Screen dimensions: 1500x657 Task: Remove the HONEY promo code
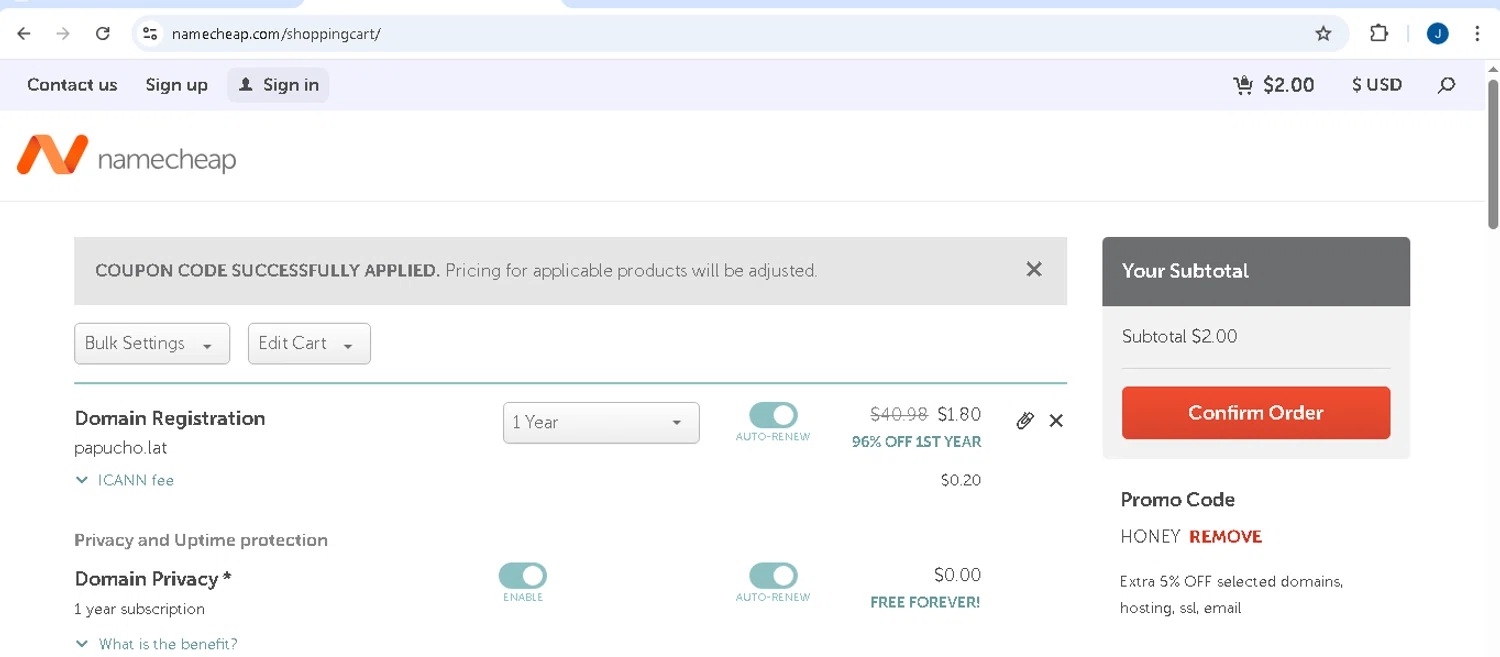click(1225, 537)
